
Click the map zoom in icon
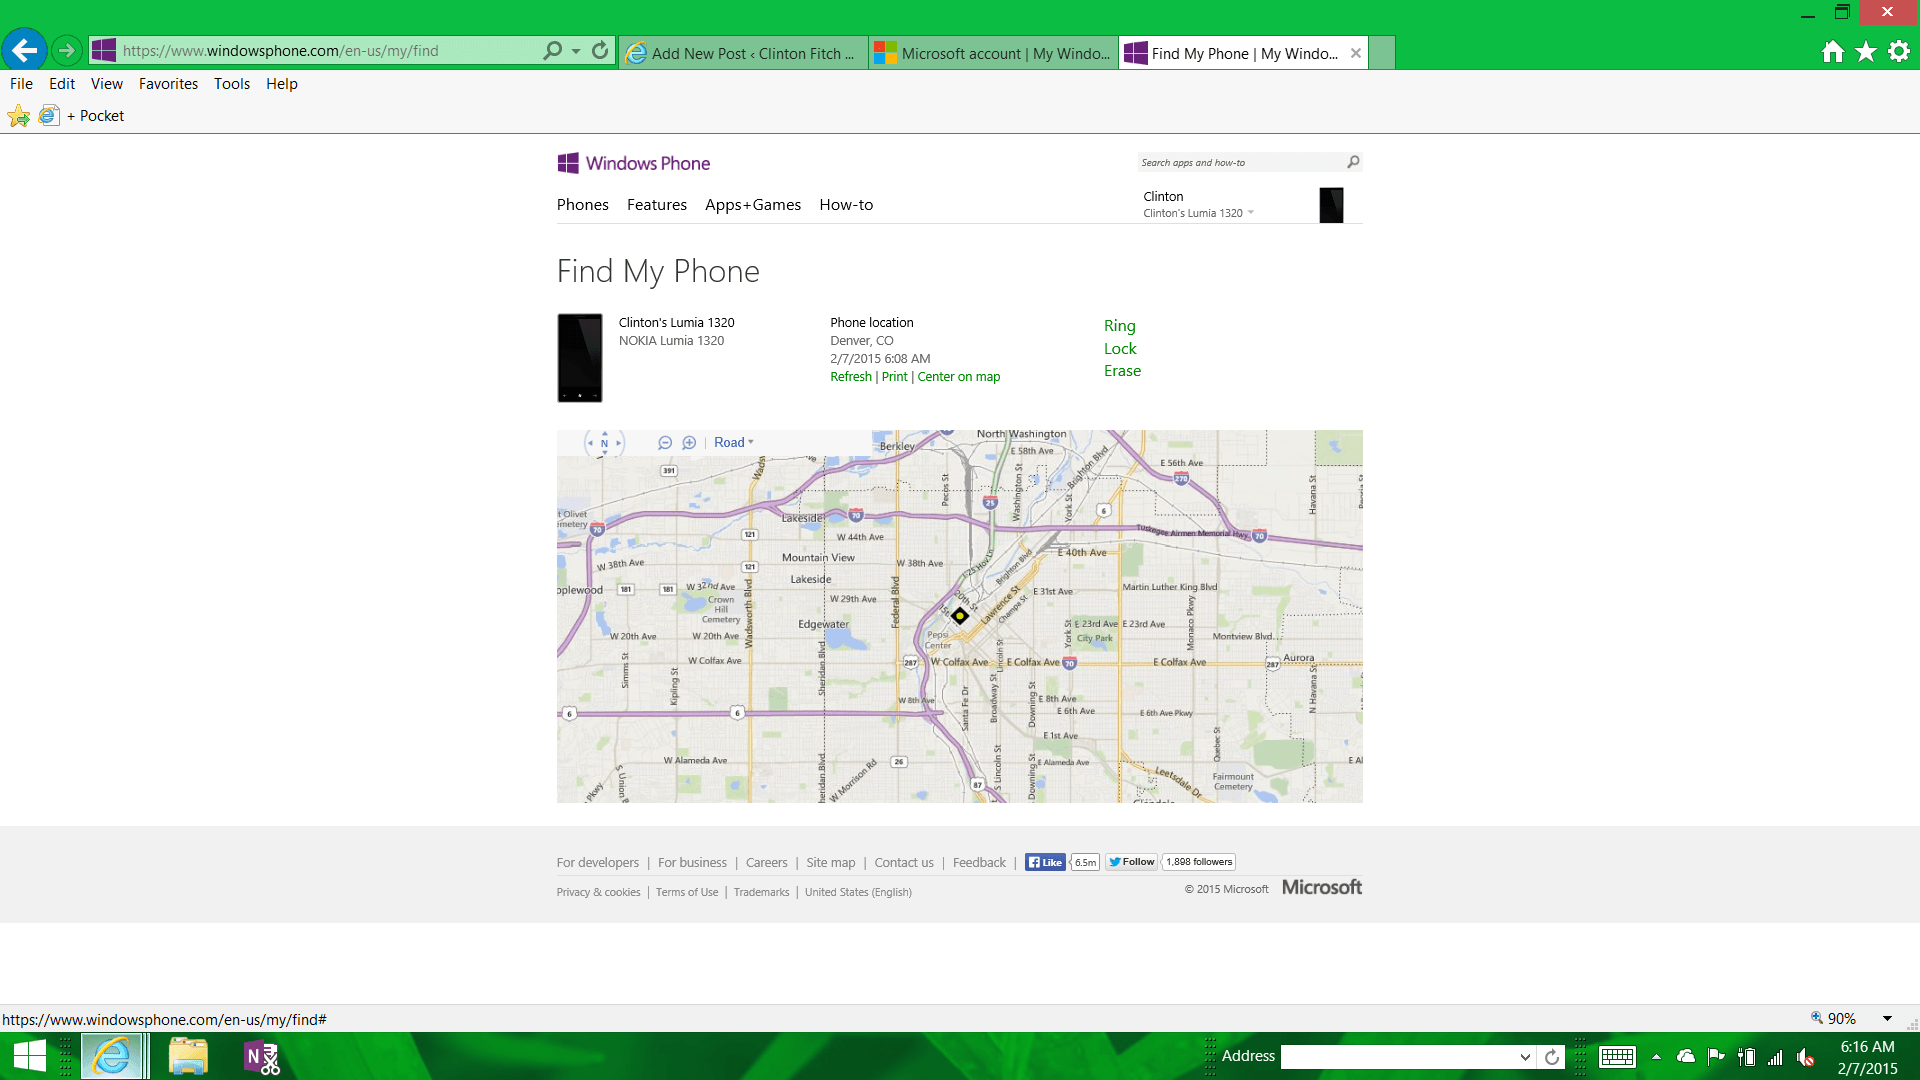point(689,443)
